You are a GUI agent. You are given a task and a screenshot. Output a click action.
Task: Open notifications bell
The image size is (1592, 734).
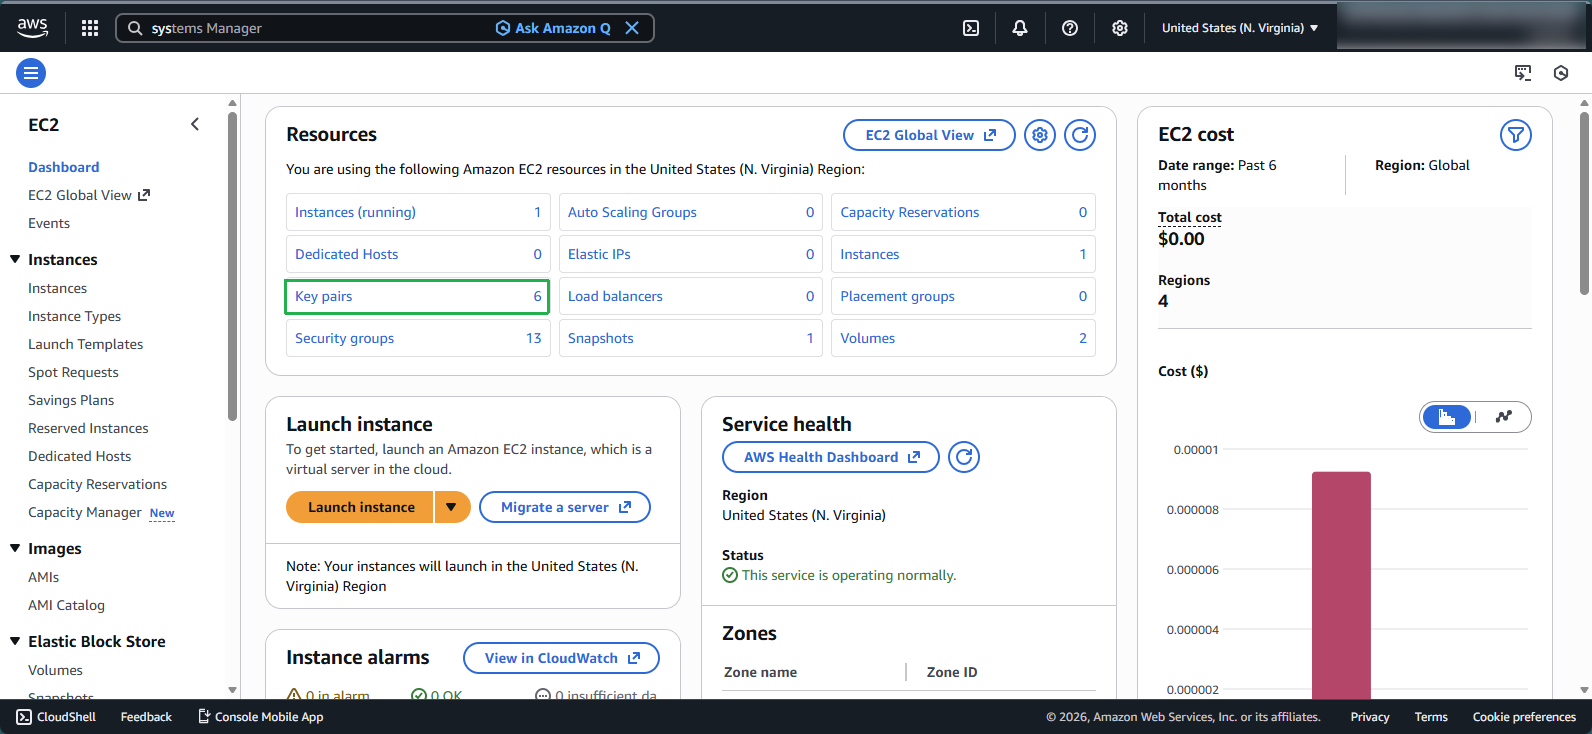tap(1020, 28)
